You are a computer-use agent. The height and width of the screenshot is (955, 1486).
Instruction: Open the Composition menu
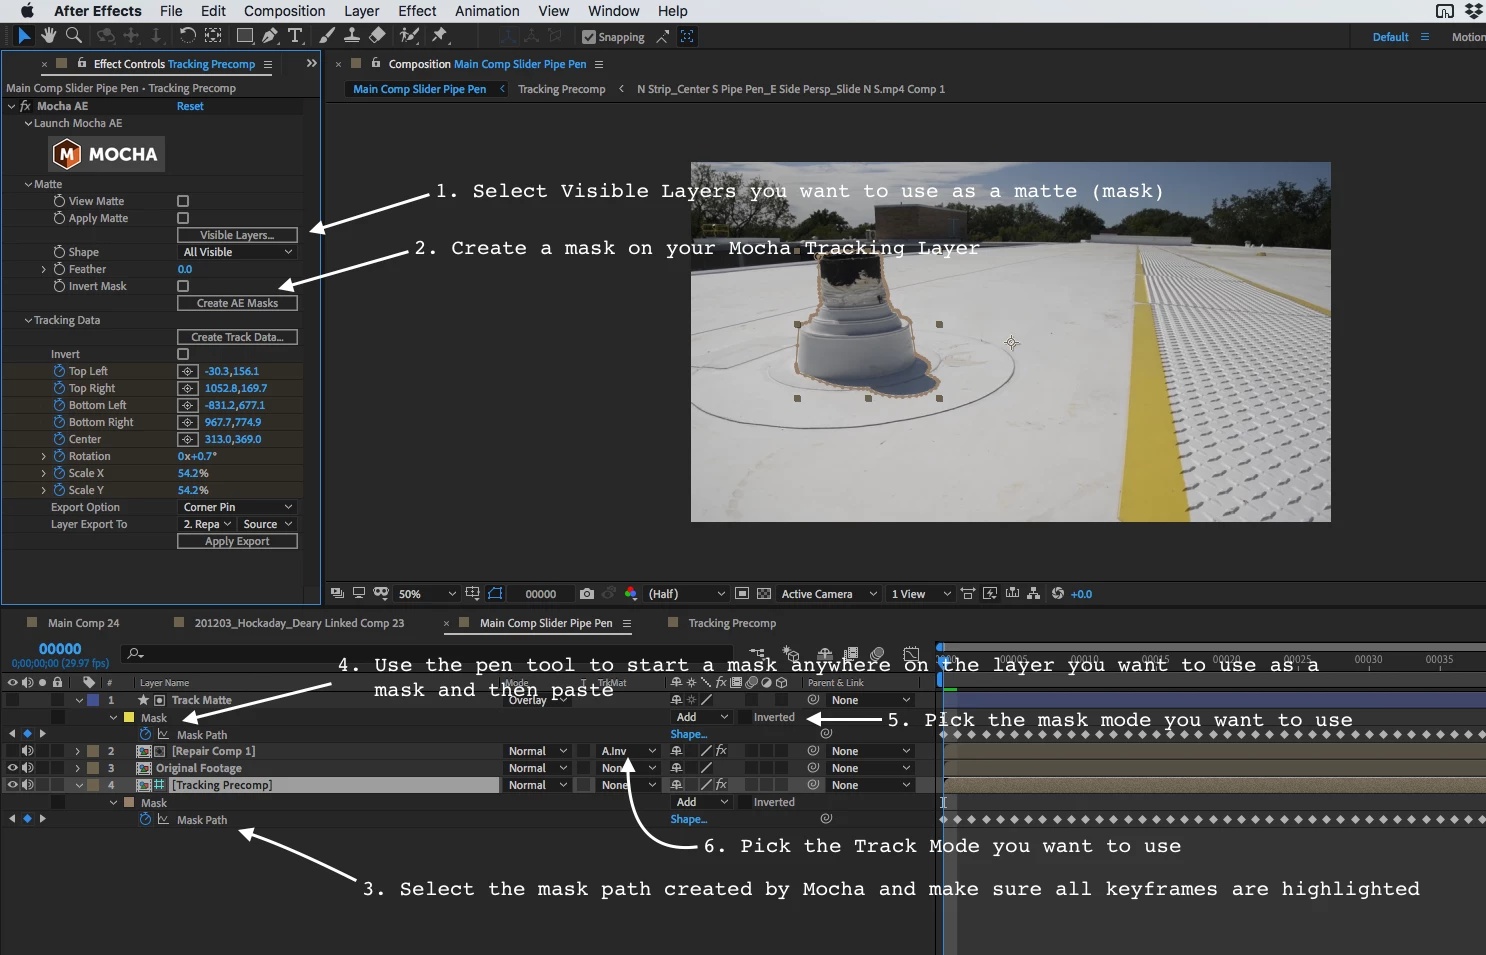[284, 11]
